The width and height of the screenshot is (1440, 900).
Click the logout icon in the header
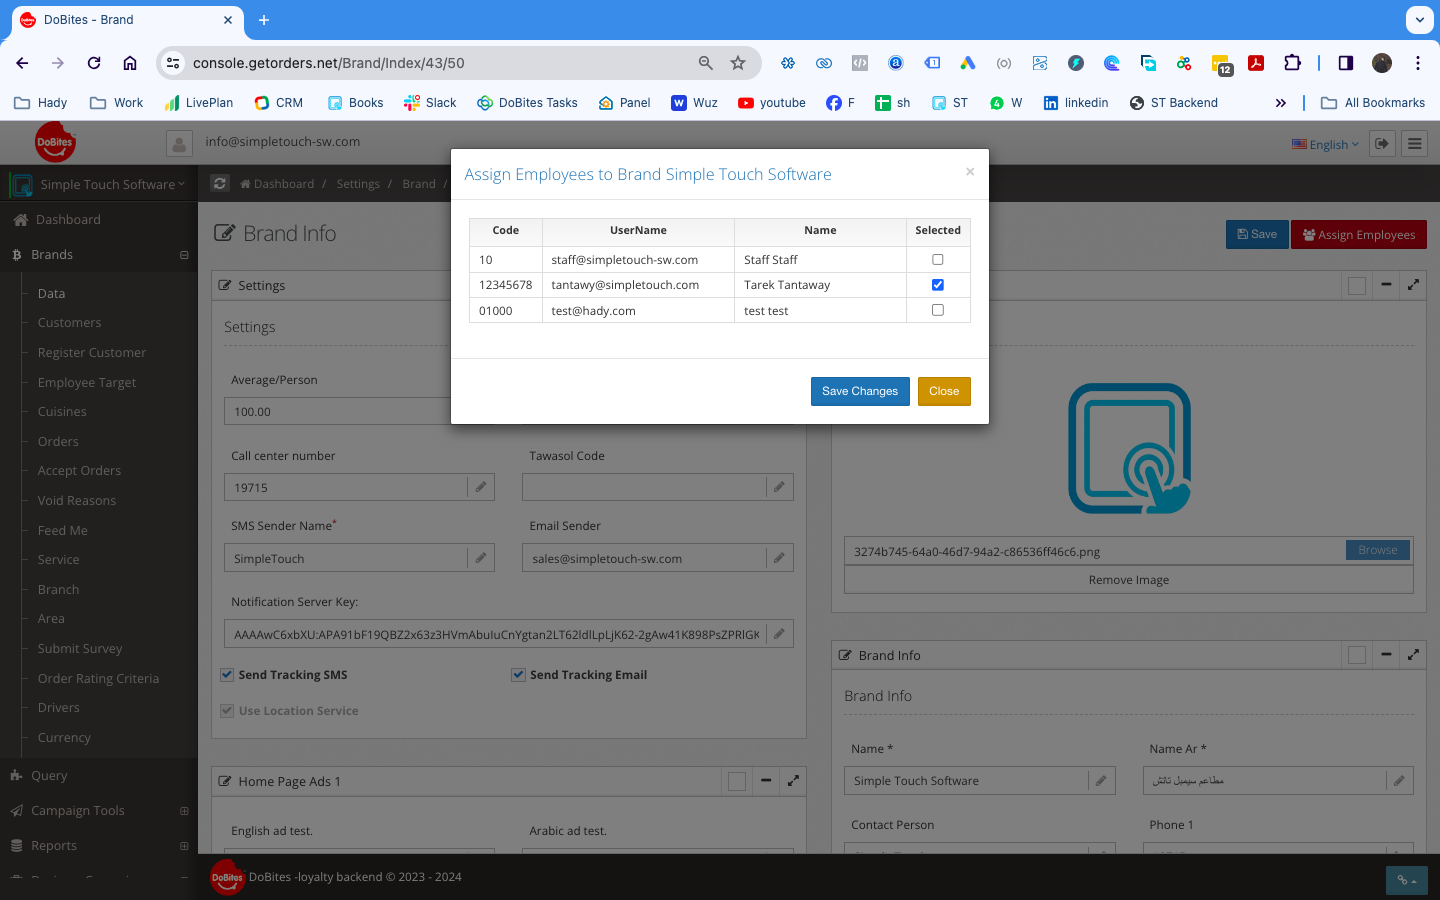(1382, 144)
